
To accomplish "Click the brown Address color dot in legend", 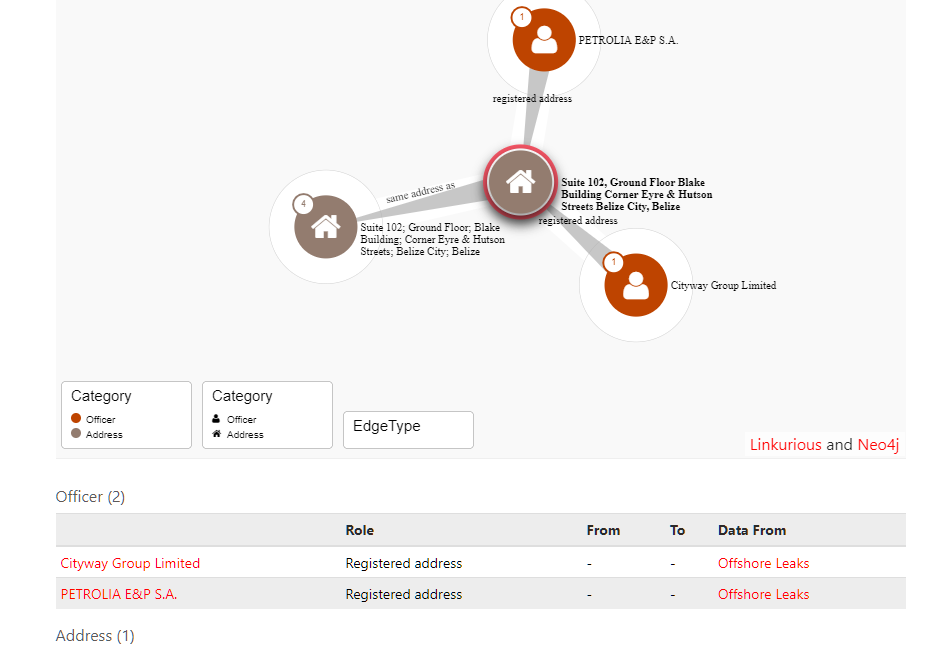I will (x=76, y=434).
